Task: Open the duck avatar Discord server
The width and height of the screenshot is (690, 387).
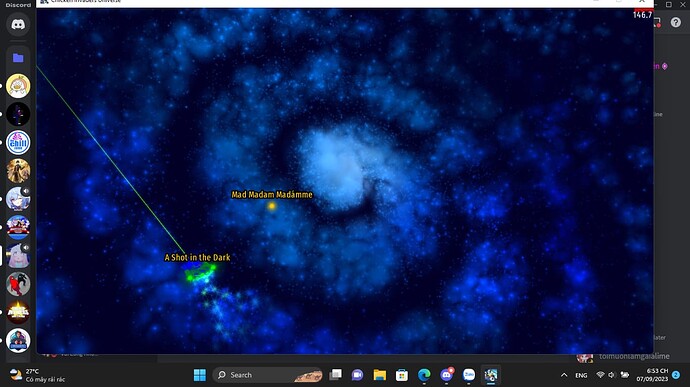Action: [18, 86]
